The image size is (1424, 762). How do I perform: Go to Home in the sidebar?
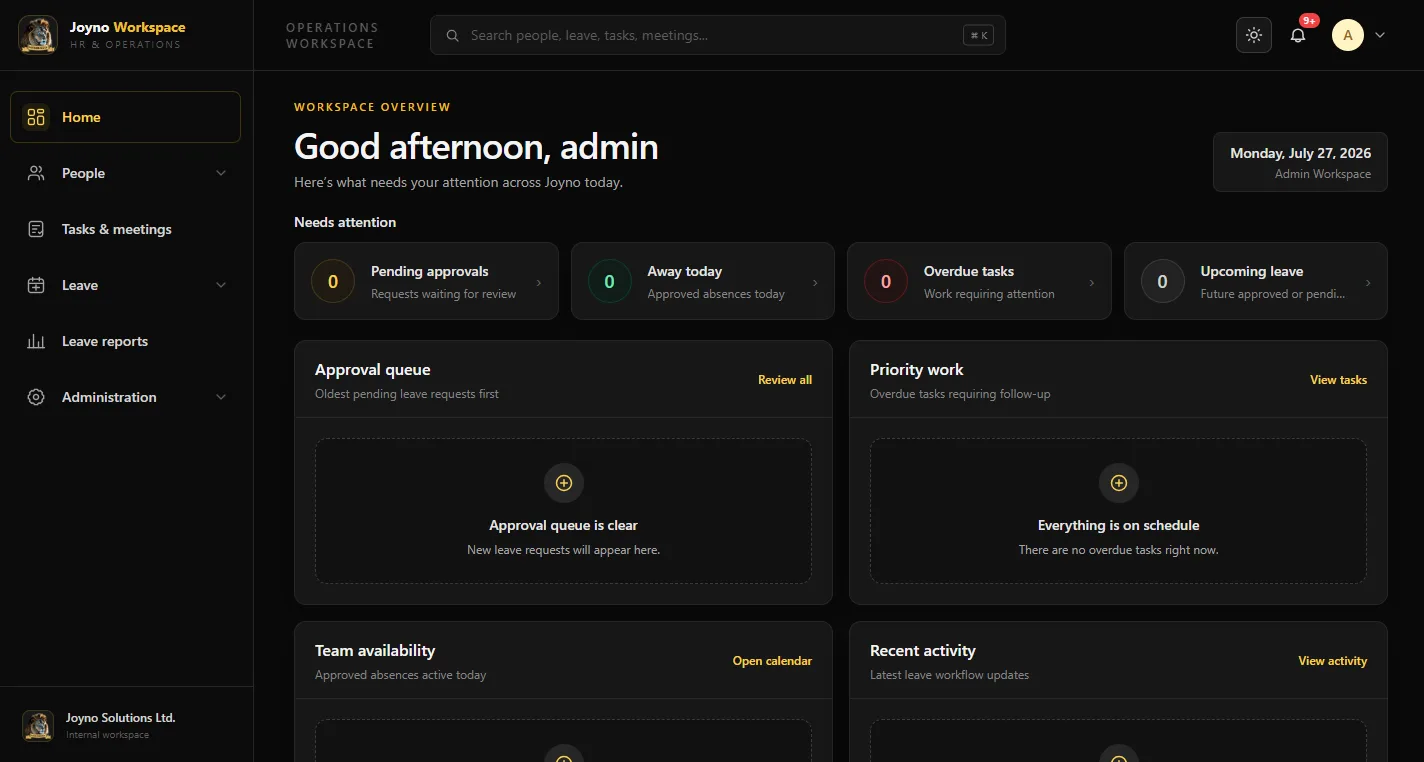tap(125, 117)
